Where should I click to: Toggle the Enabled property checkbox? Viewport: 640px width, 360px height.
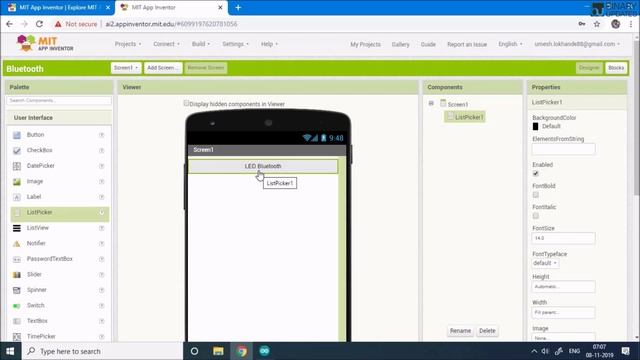click(x=536, y=174)
